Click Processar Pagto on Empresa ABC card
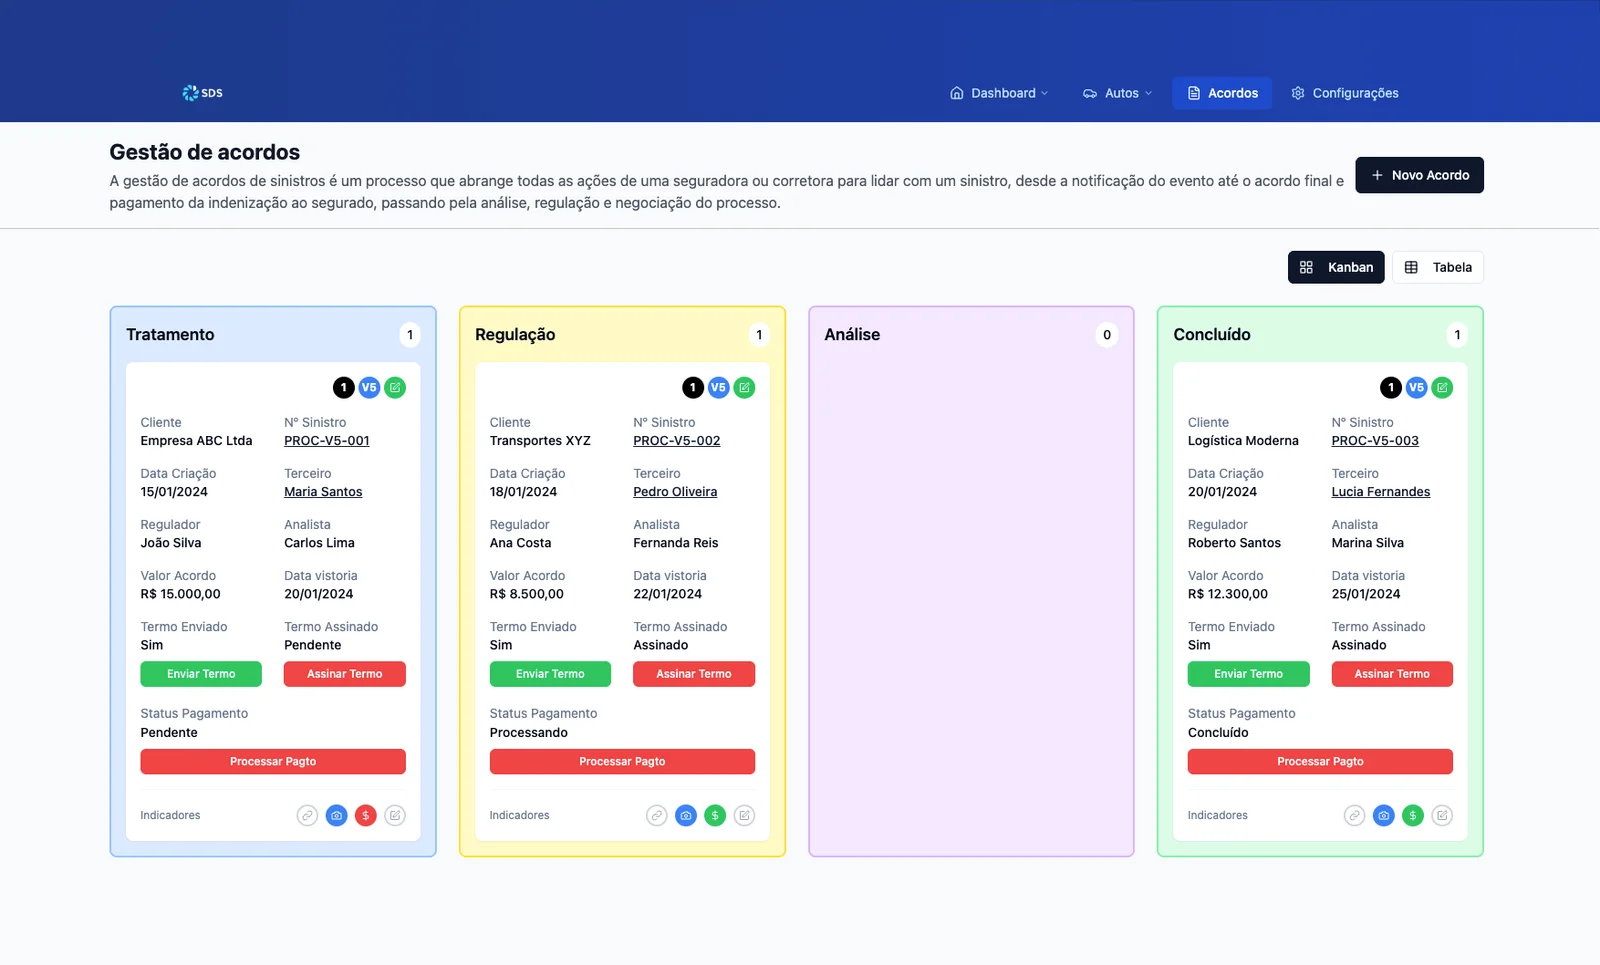This screenshot has width=1600, height=965. coord(273,762)
